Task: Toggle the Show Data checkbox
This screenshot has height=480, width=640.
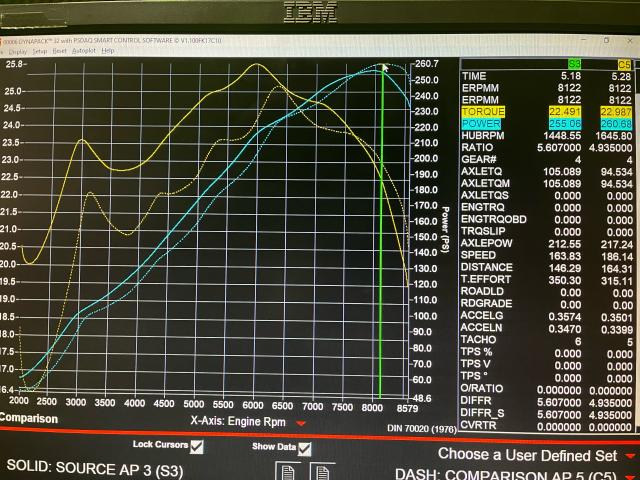Action: tap(304, 447)
